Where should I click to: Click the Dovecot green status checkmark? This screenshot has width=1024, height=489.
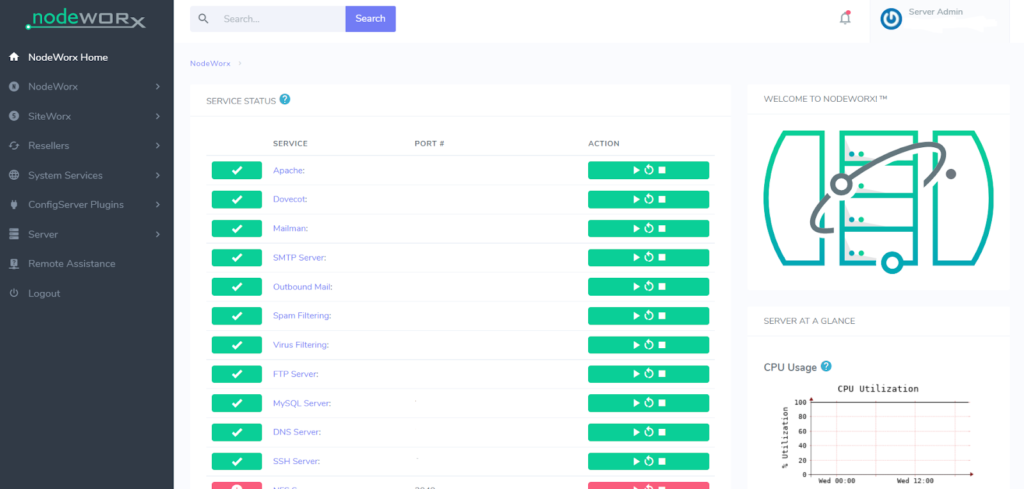(x=236, y=199)
